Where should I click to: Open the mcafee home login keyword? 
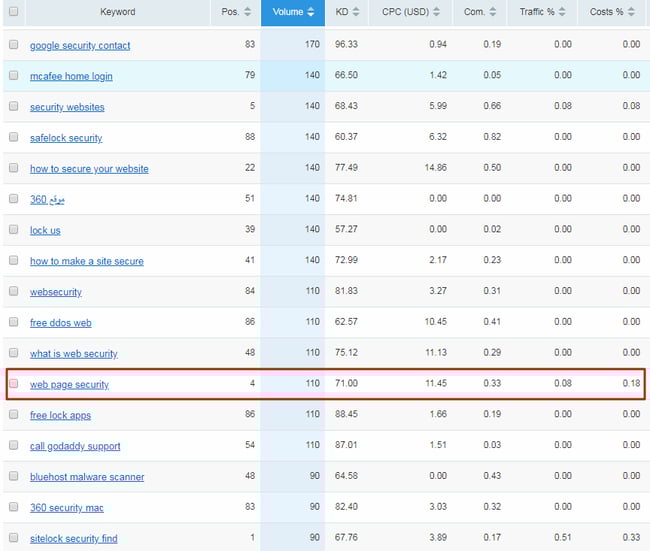point(71,76)
